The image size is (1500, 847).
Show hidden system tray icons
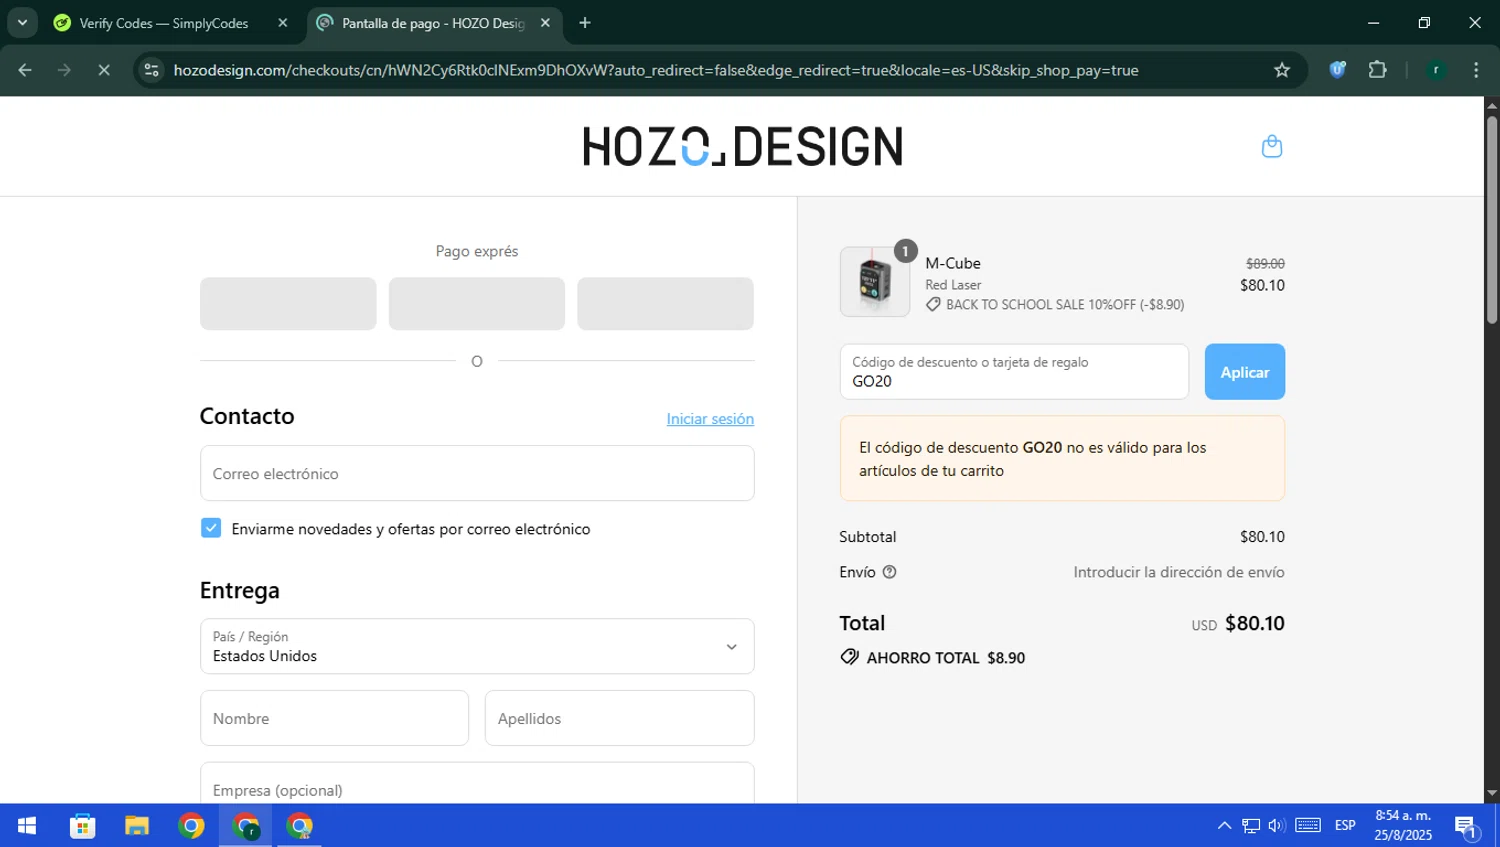tap(1224, 826)
